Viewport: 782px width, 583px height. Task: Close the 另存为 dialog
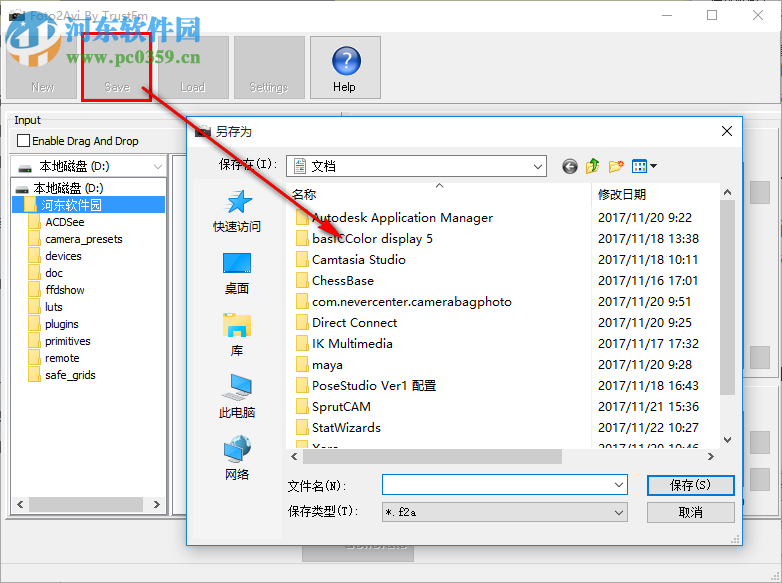coord(727,131)
